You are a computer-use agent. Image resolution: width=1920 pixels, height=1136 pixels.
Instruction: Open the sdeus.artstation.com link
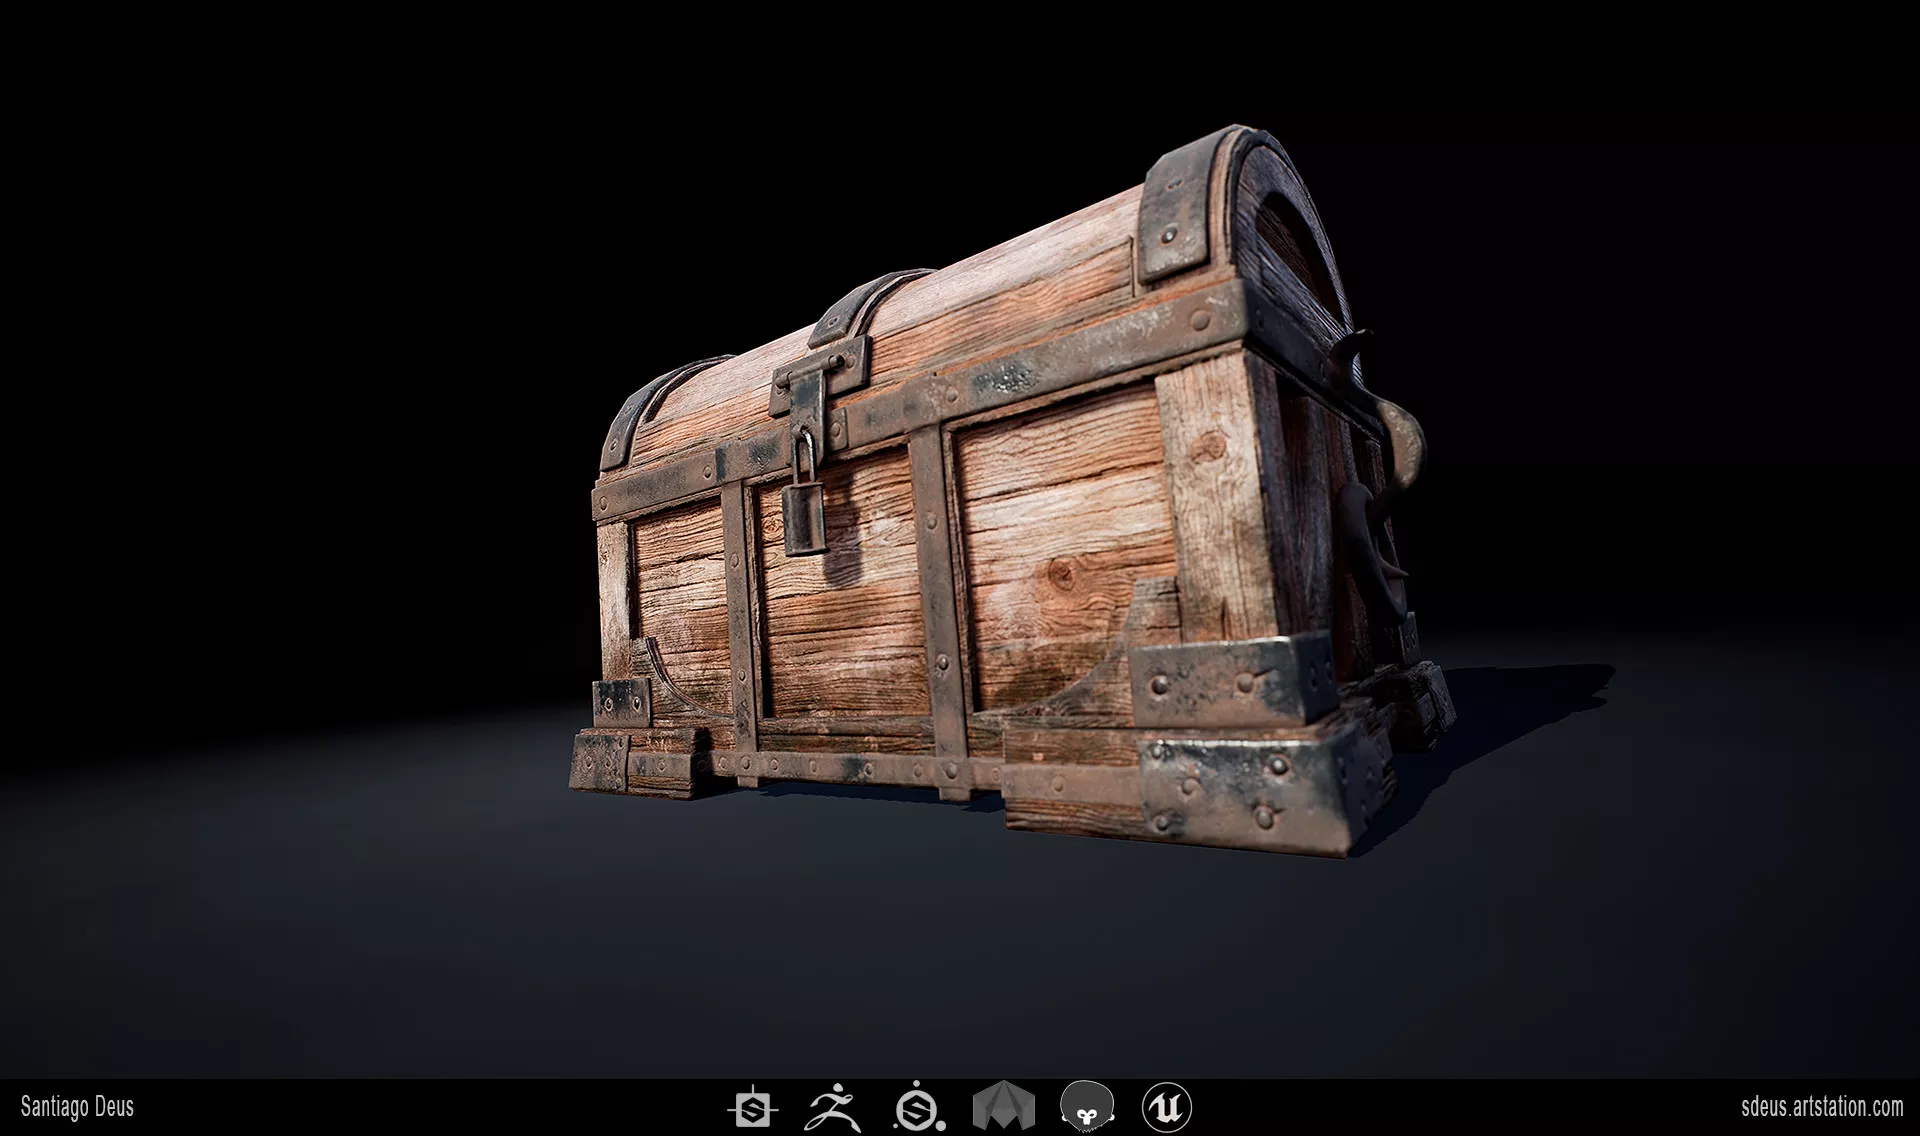coord(1822,1107)
